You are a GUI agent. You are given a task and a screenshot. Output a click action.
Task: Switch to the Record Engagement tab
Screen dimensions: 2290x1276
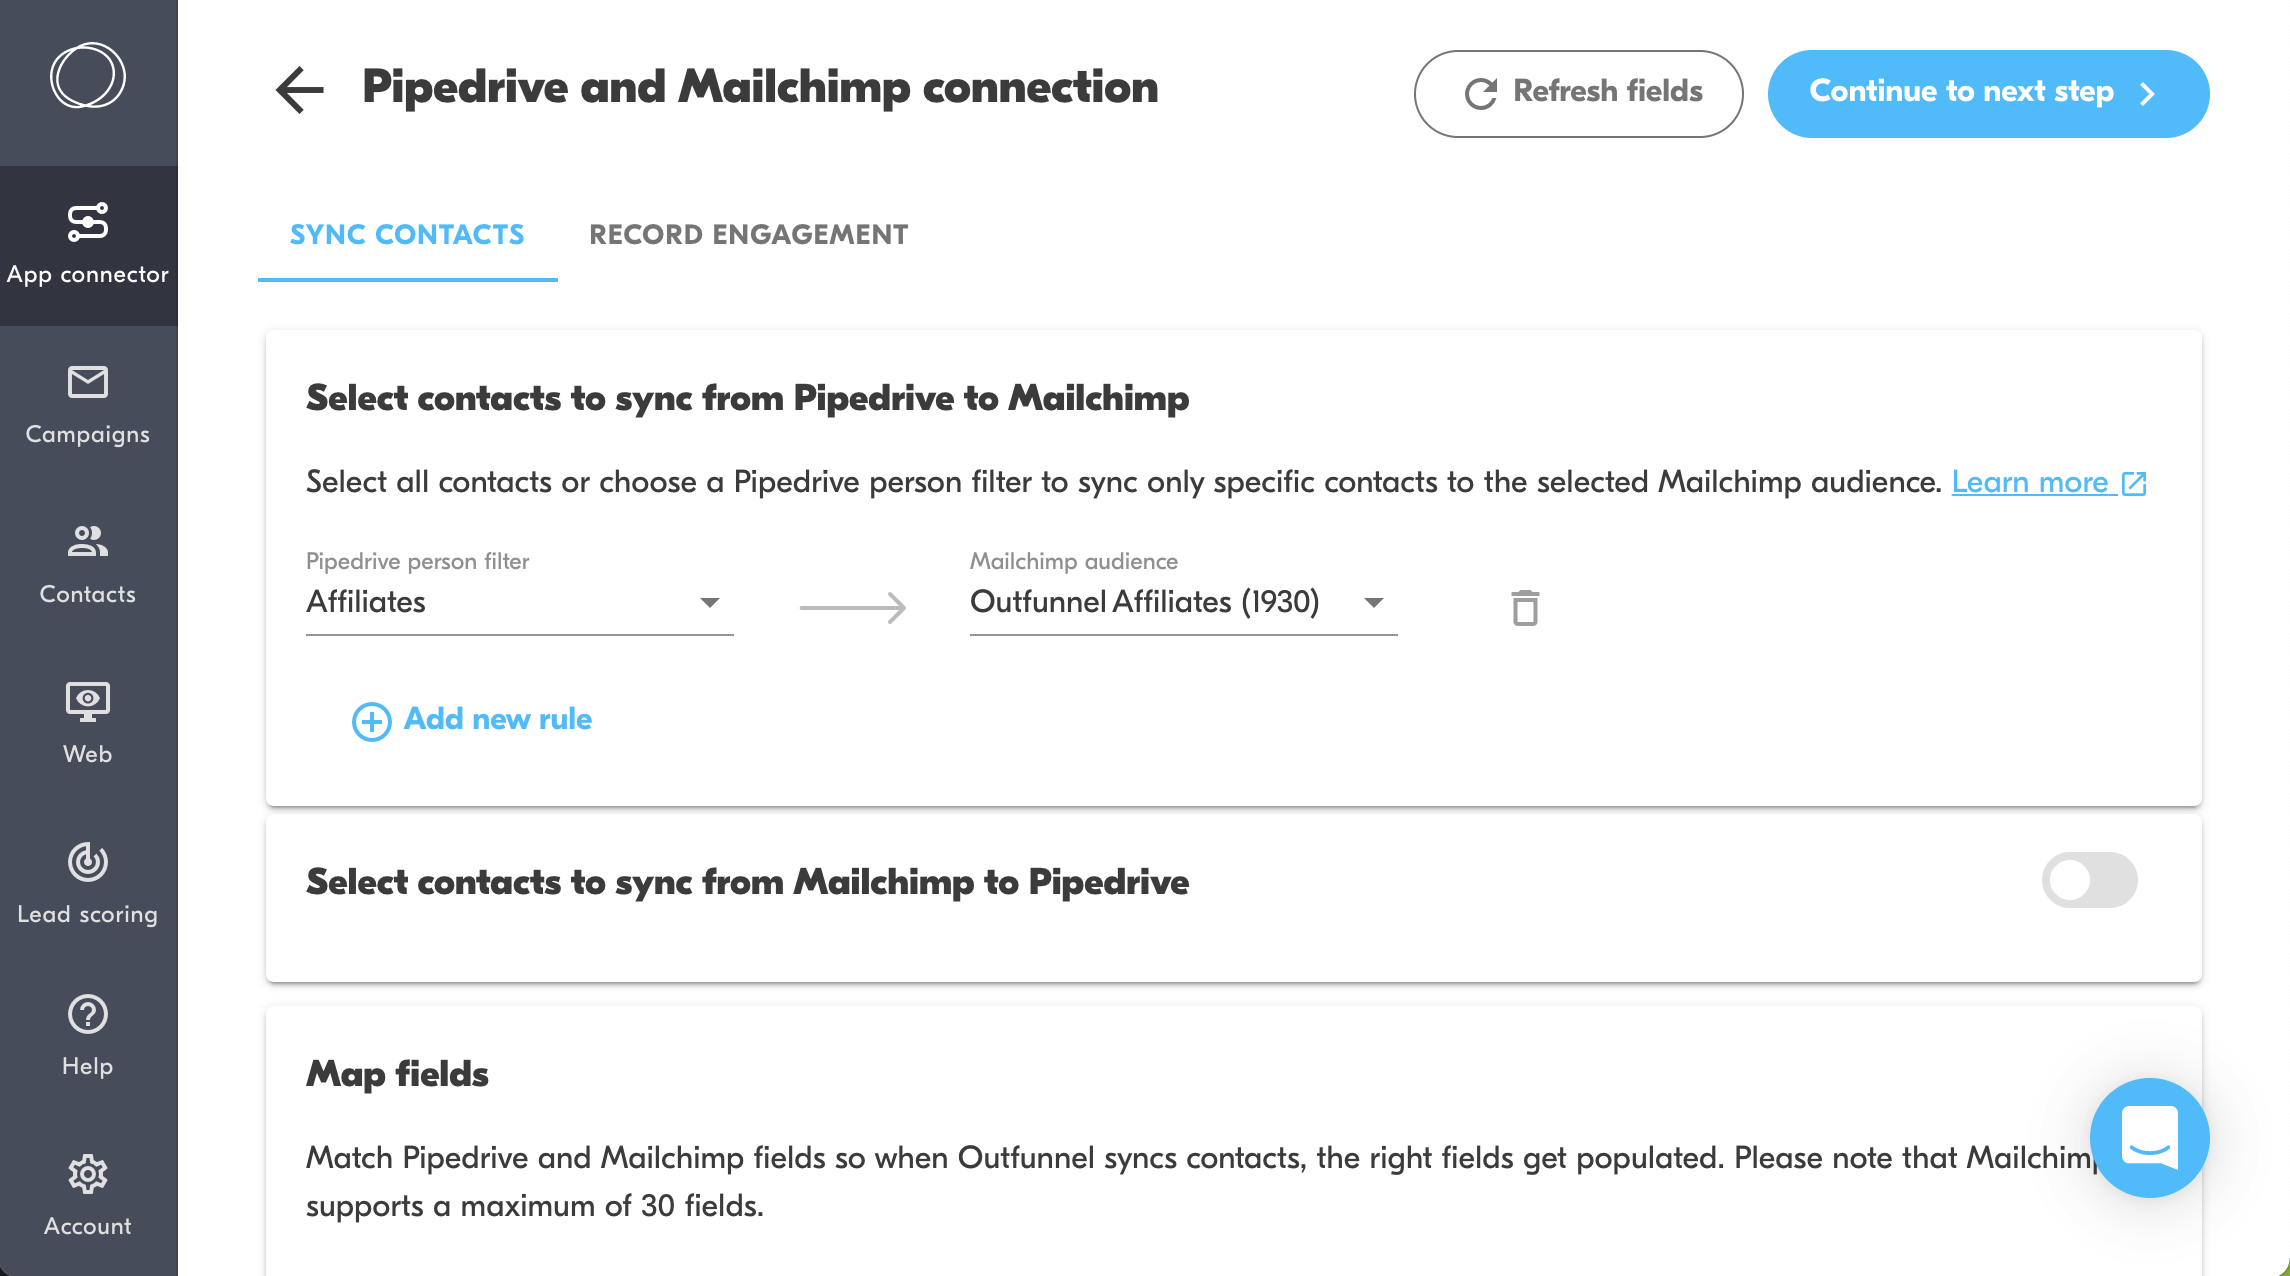point(749,236)
